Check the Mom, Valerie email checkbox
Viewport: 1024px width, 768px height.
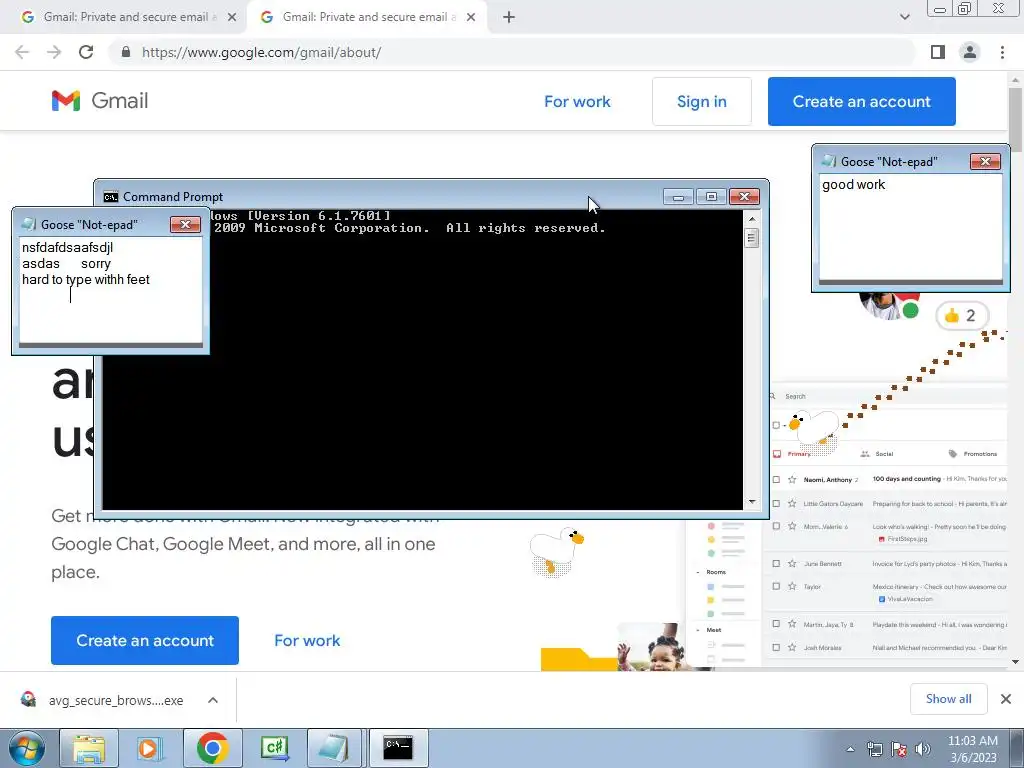(776, 526)
